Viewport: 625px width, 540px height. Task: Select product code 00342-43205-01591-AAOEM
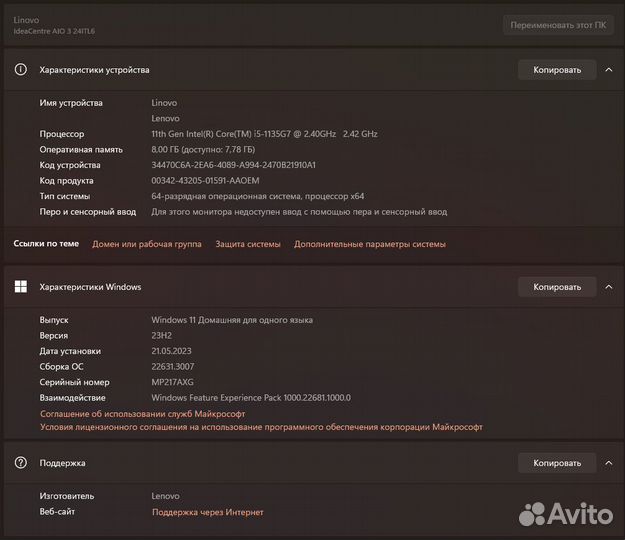205,181
